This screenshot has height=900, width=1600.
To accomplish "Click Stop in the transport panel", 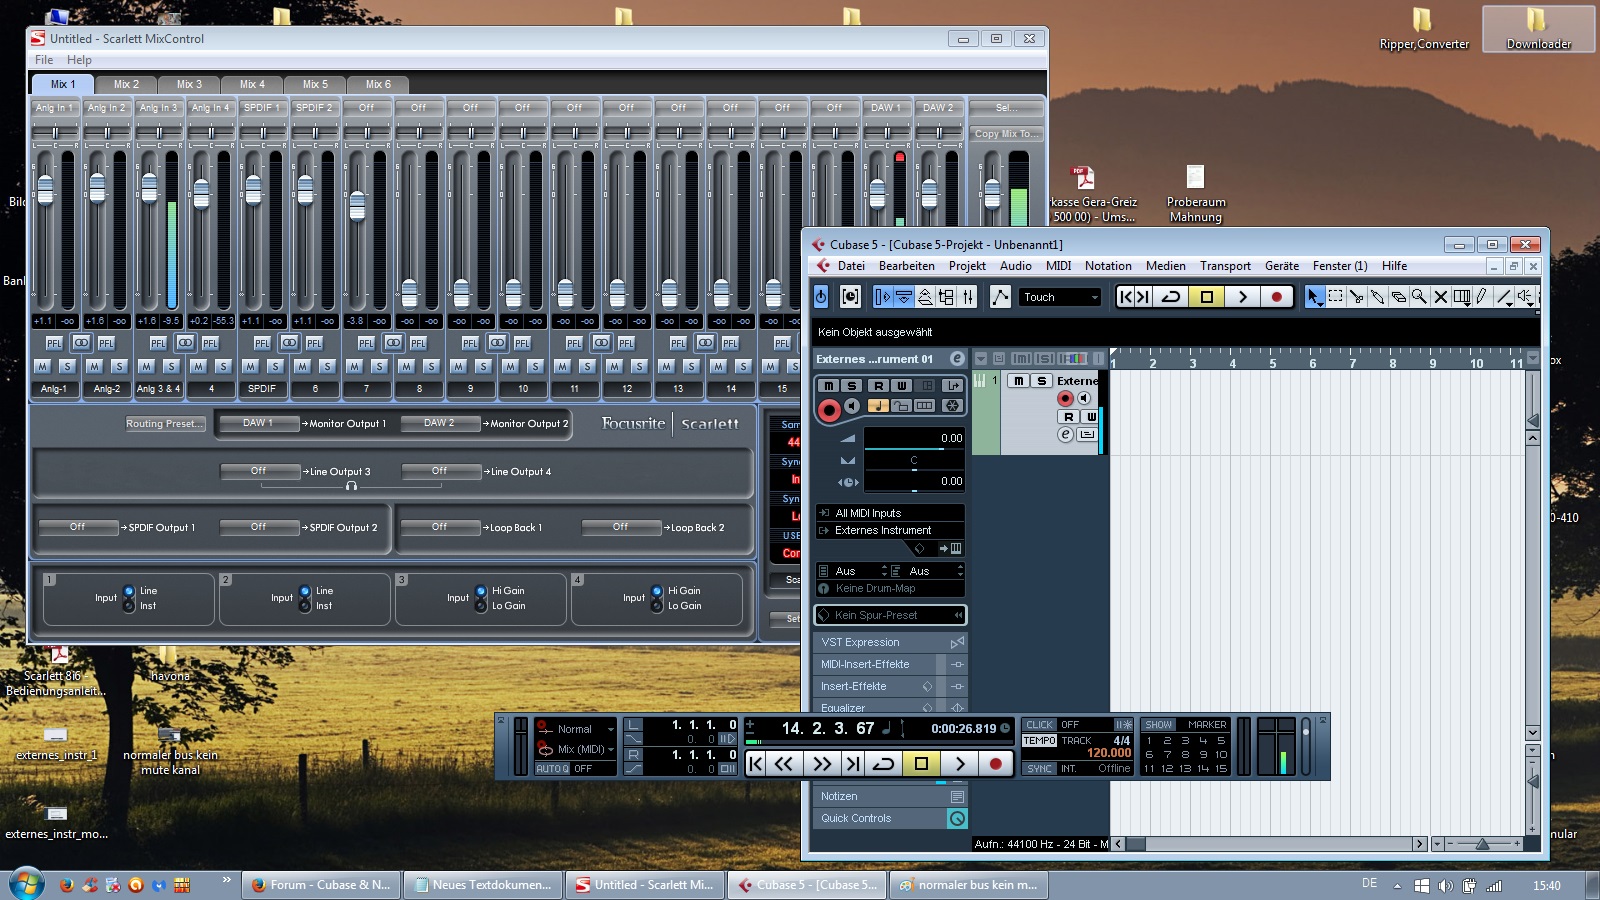I will [x=921, y=764].
